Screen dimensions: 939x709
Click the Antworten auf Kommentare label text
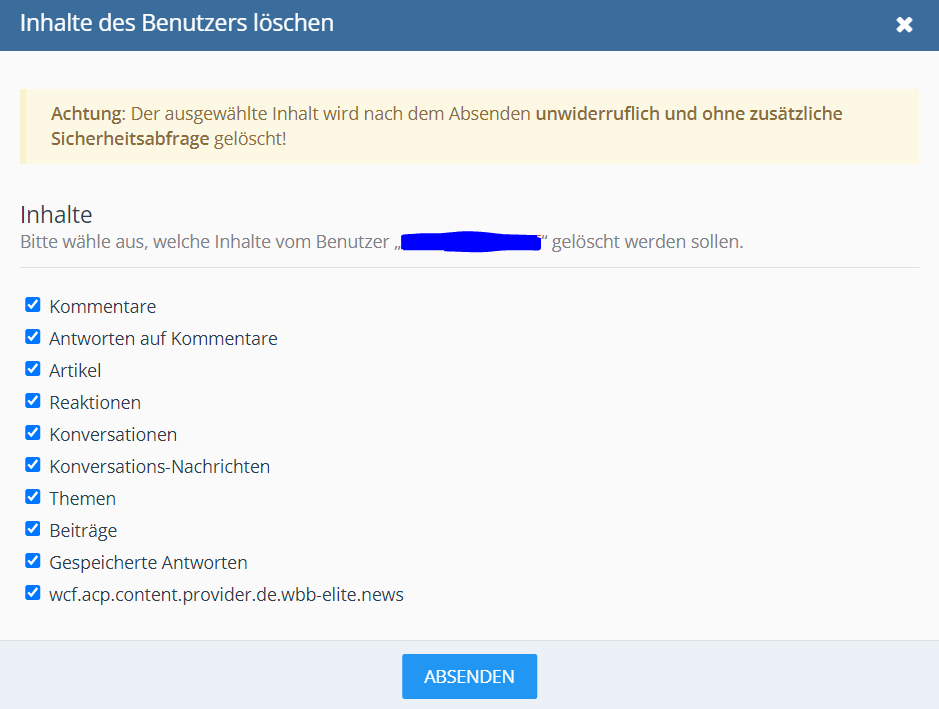pyautogui.click(x=163, y=339)
